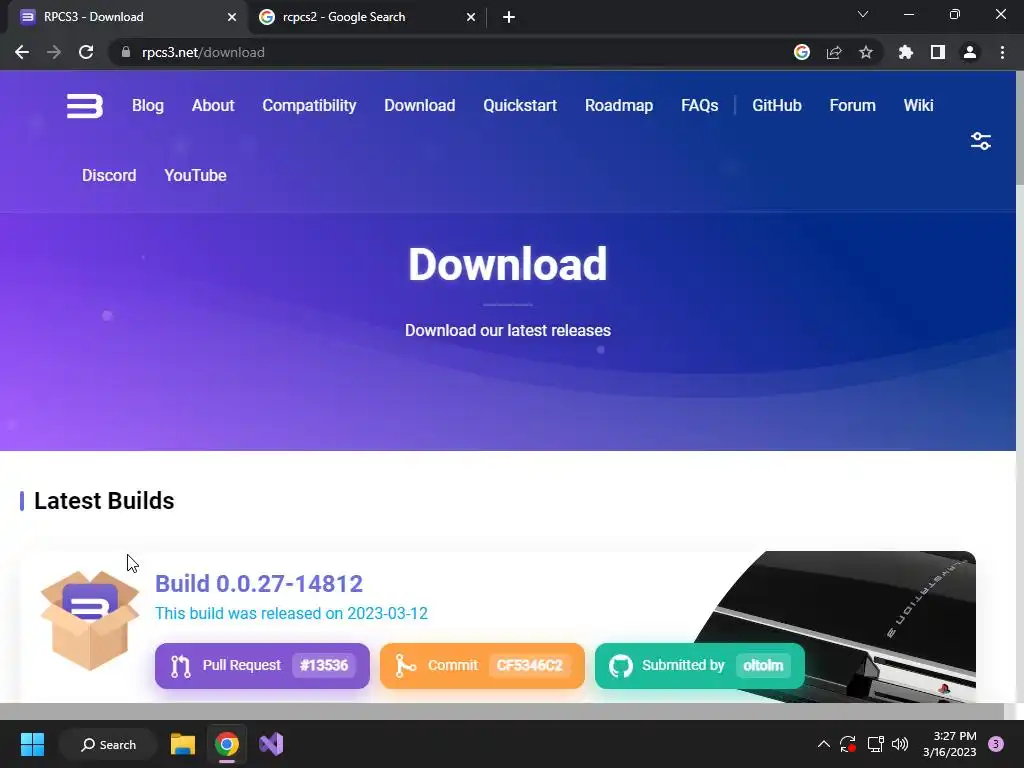The height and width of the screenshot is (768, 1024).
Task: Click the browser forward arrow
Action: [x=54, y=52]
